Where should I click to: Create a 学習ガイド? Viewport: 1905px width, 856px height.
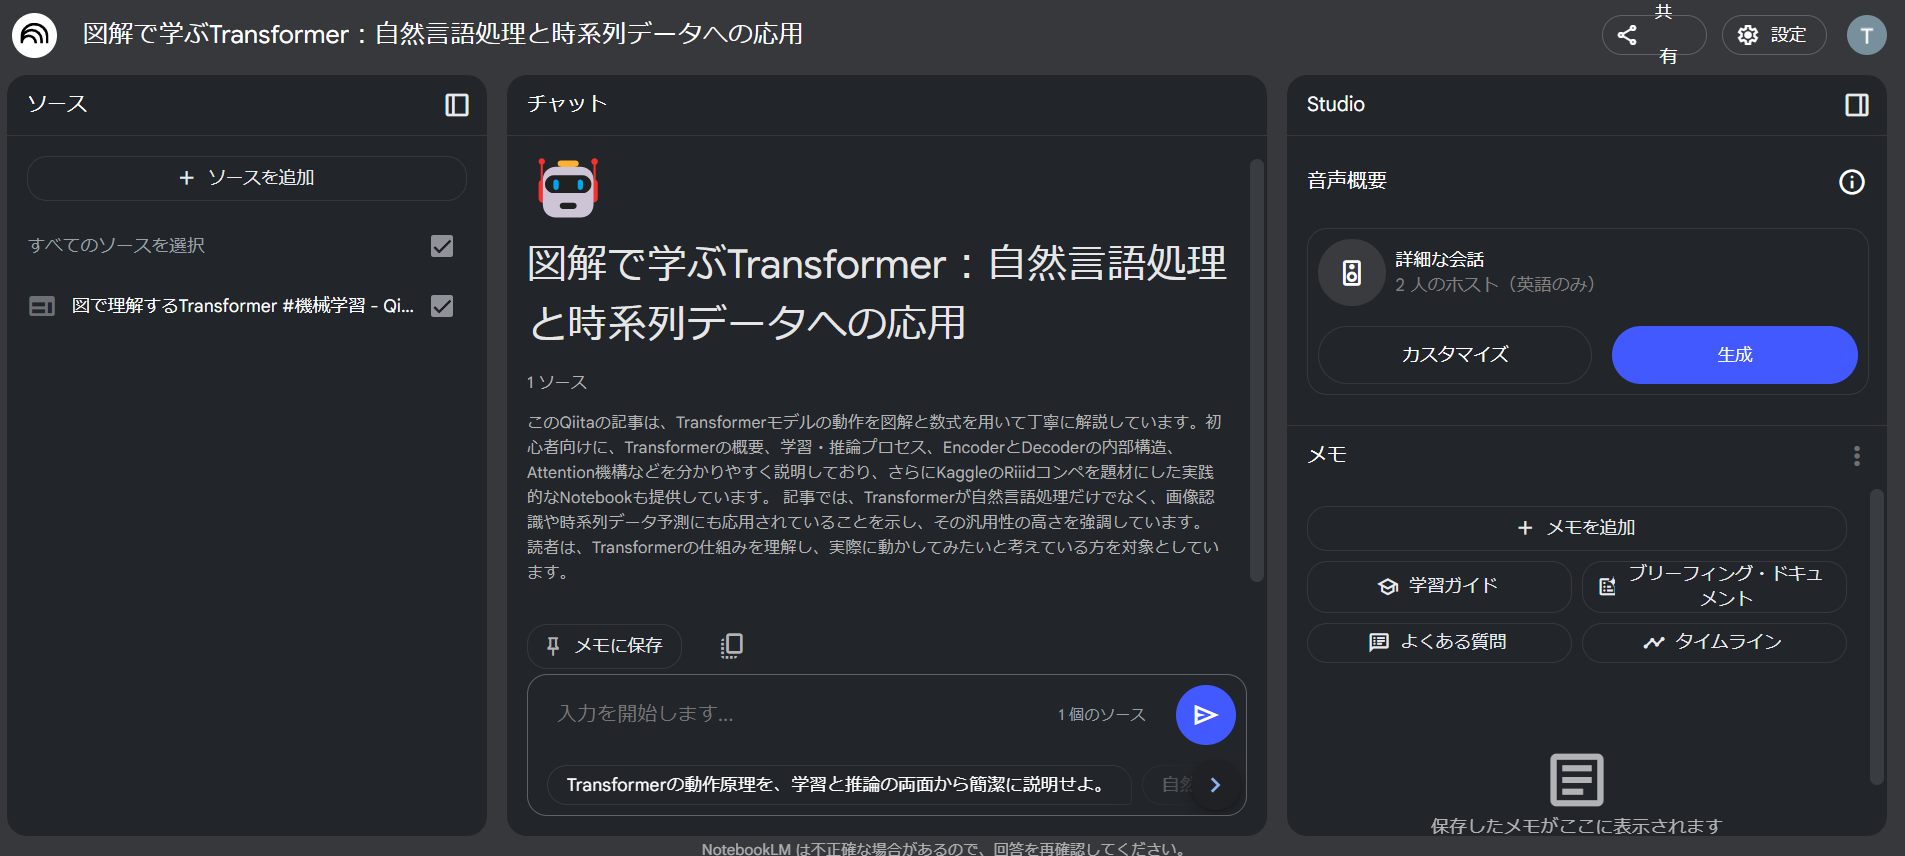(1439, 586)
